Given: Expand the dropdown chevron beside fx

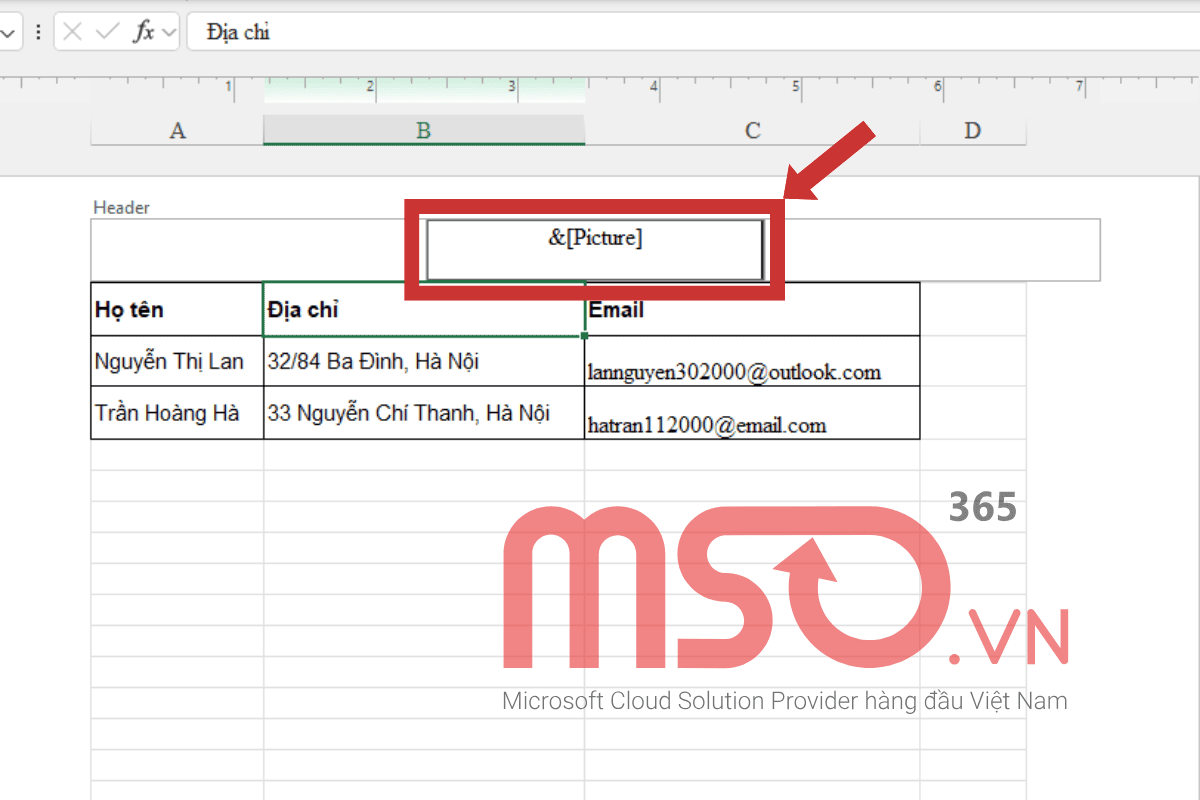Looking at the screenshot, I should coord(168,32).
